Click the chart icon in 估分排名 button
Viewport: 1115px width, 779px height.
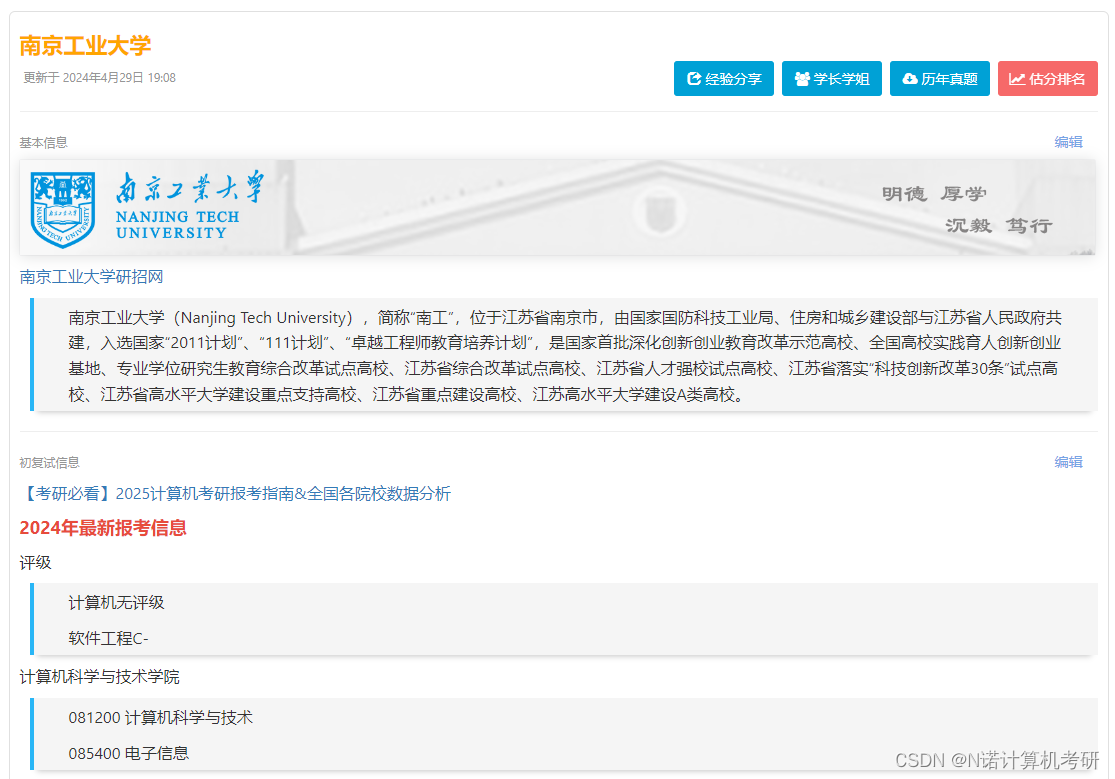(x=1017, y=79)
